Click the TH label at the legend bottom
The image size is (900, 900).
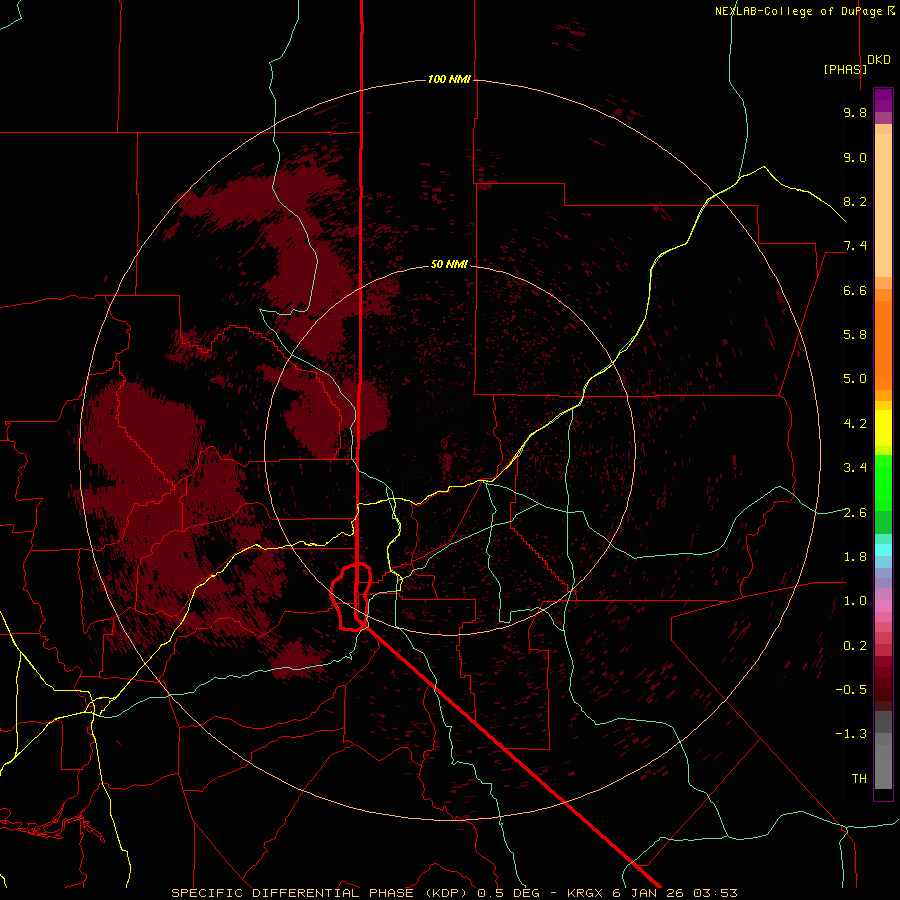pos(859,778)
